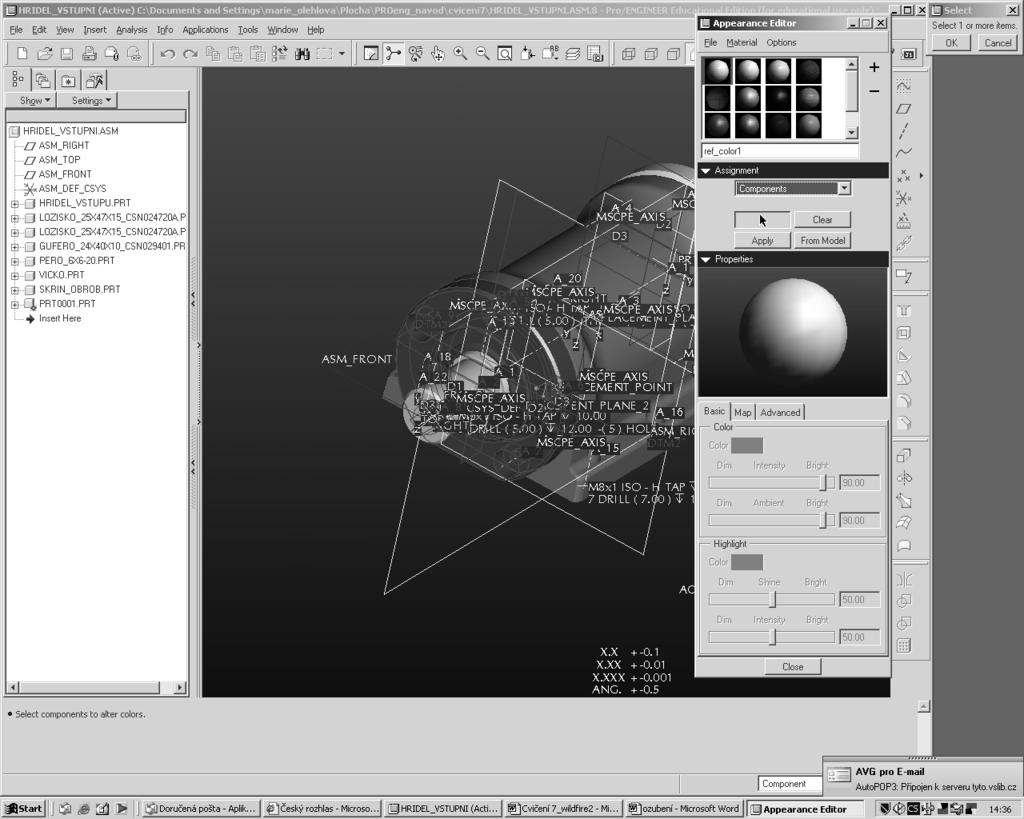
Task: Open the Find tool binoculars icon
Action: (x=302, y=54)
